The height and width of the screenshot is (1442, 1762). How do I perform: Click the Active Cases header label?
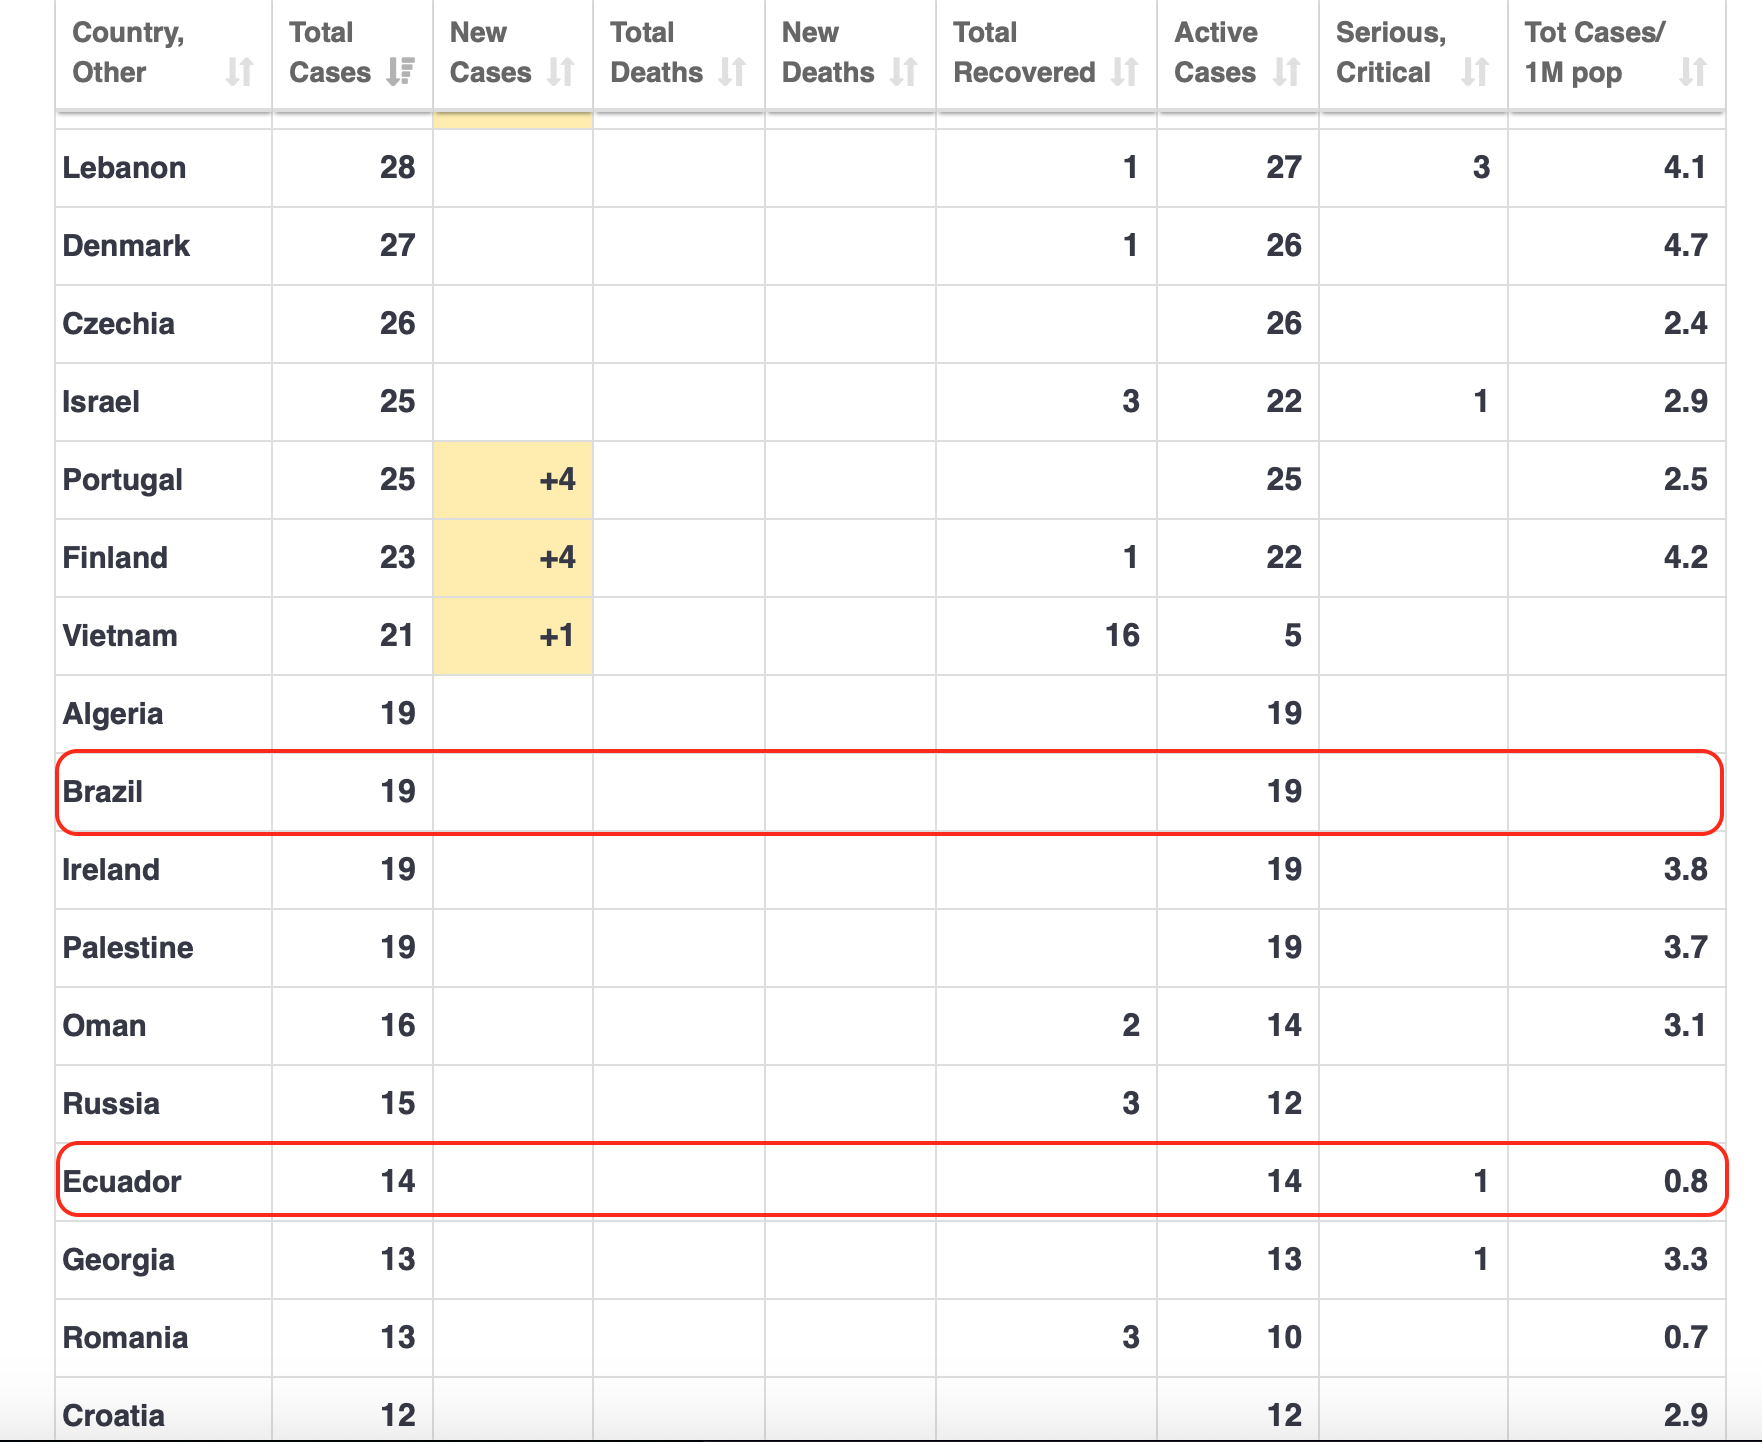point(1215,52)
